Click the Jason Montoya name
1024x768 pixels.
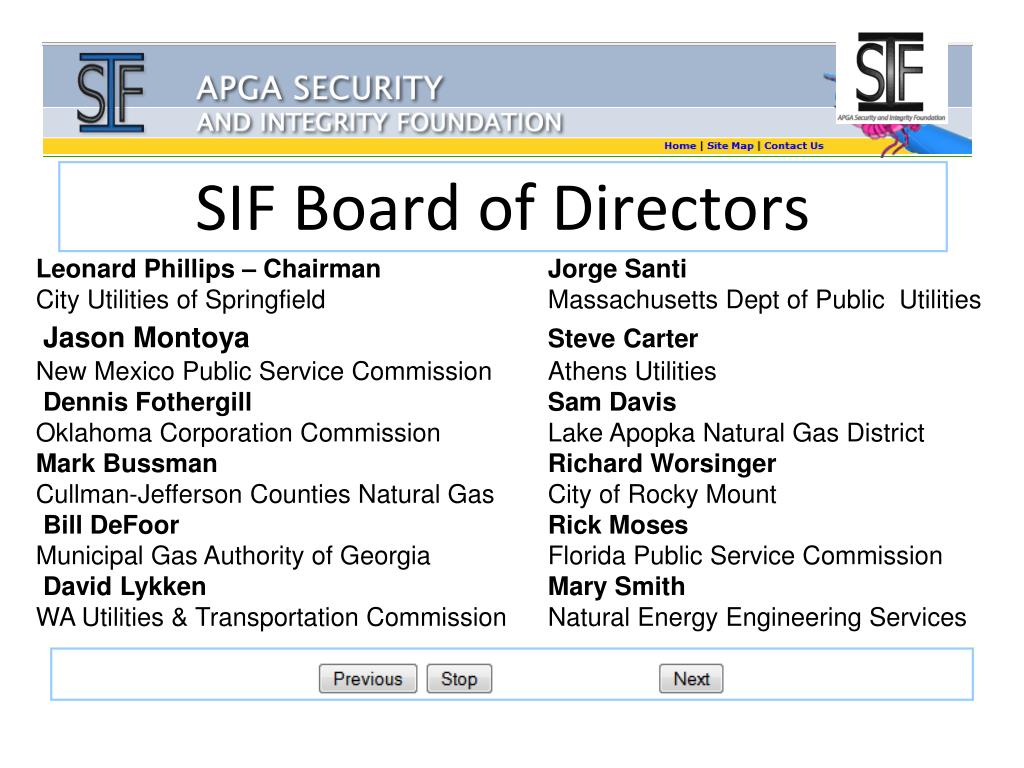point(146,338)
